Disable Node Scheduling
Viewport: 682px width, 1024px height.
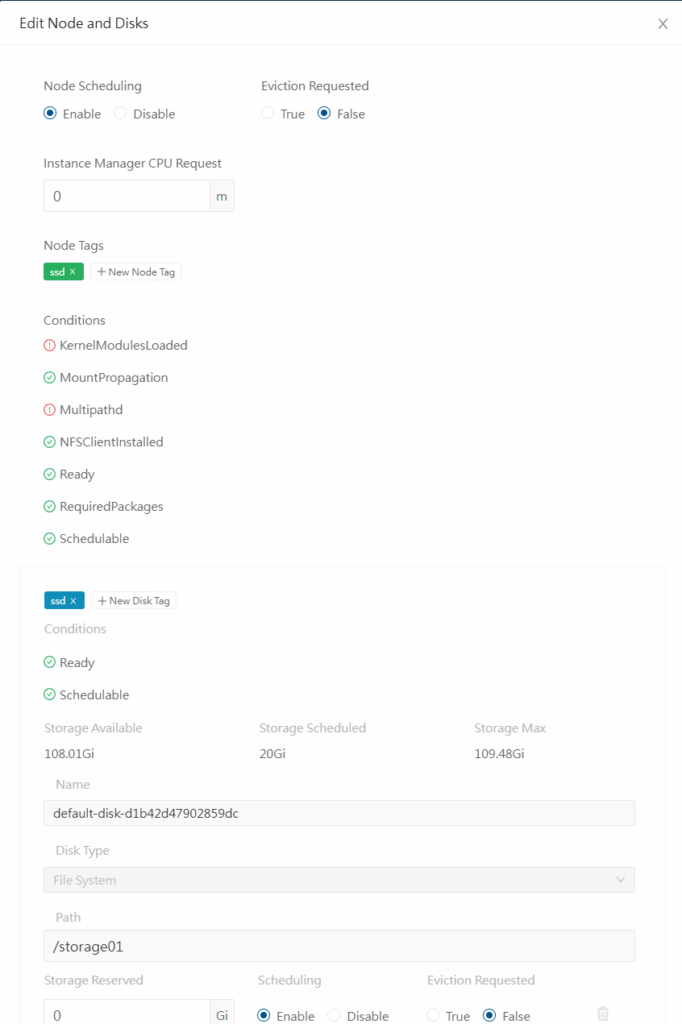coord(121,114)
